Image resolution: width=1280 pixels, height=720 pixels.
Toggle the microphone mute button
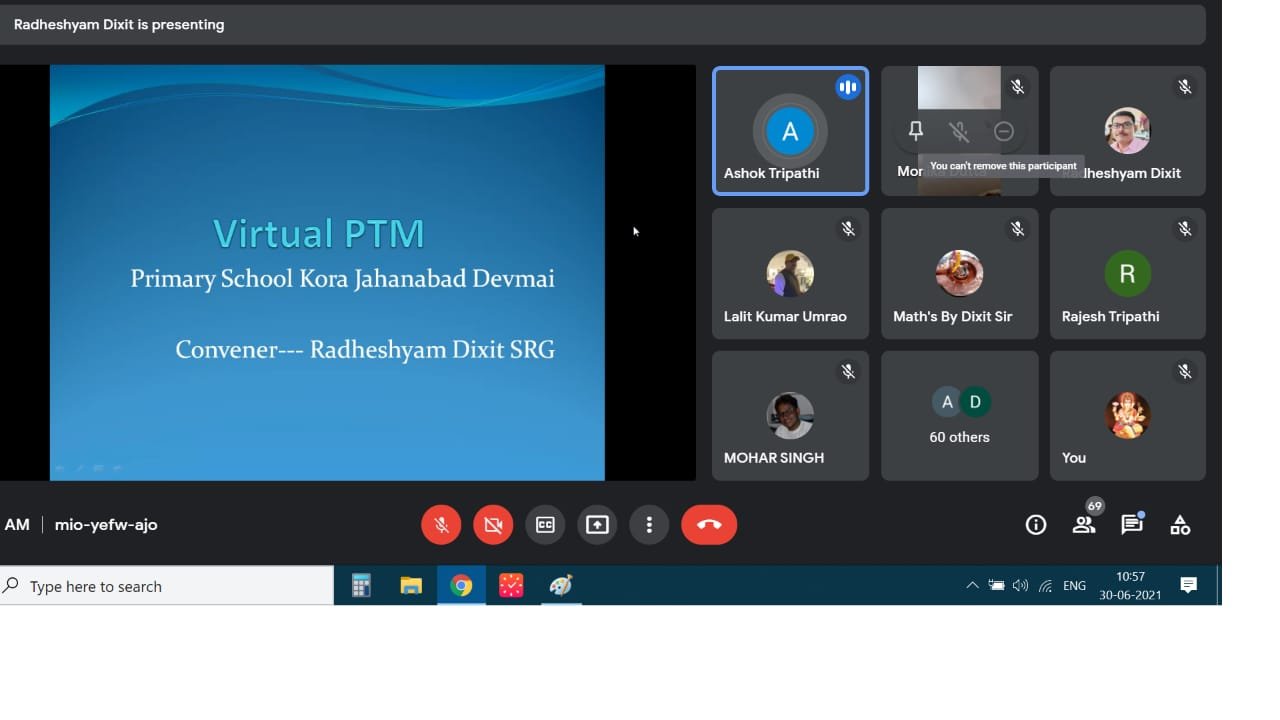(x=441, y=525)
